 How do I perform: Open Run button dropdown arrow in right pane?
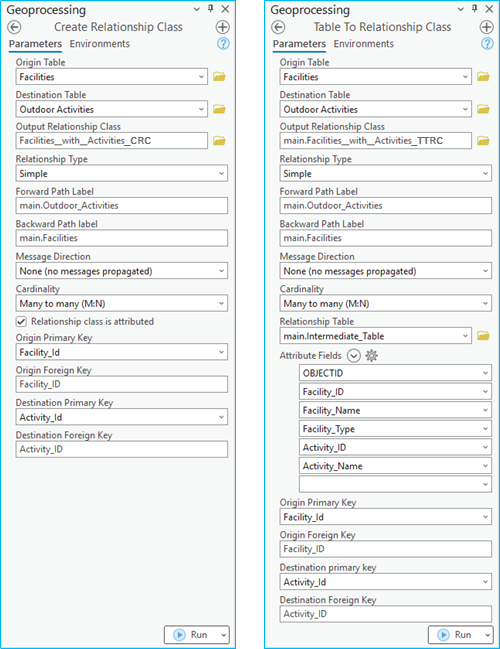[x=487, y=635]
